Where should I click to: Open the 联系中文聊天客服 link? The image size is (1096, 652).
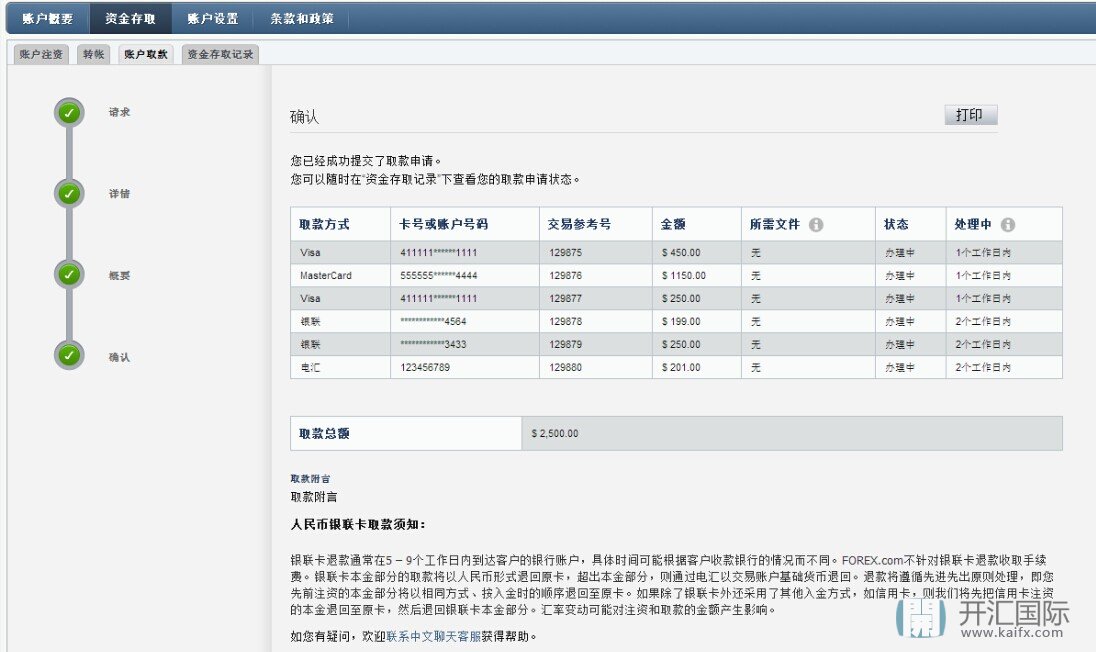click(x=433, y=635)
